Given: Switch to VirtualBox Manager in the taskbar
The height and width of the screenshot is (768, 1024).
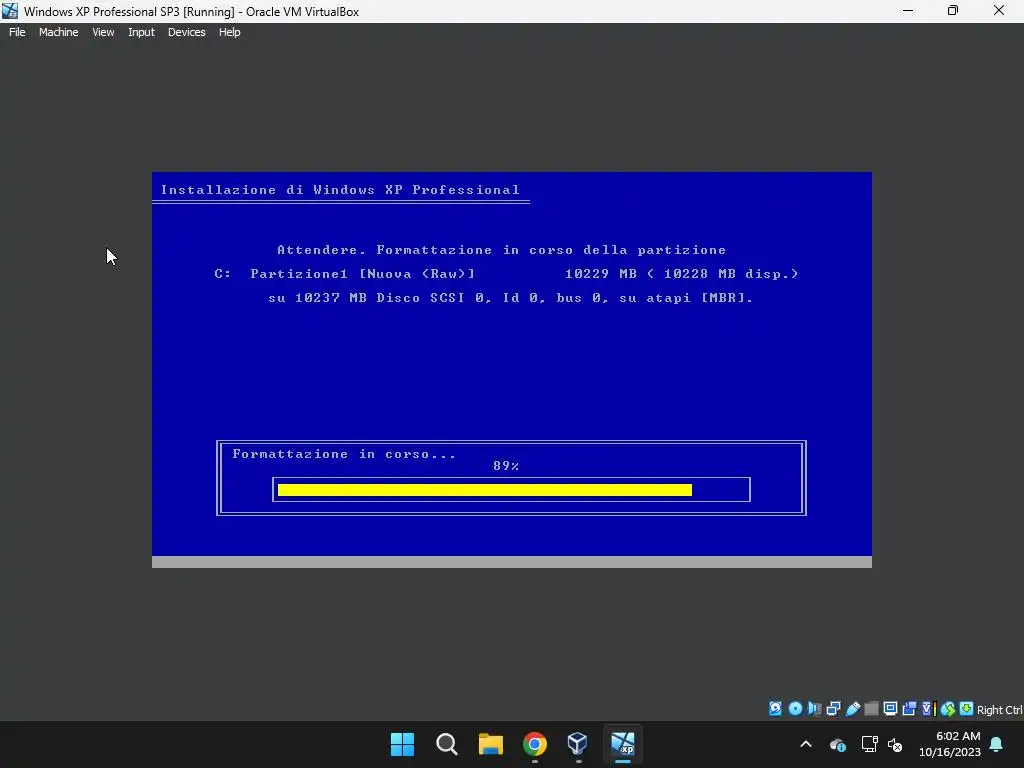Looking at the screenshot, I should tap(578, 744).
